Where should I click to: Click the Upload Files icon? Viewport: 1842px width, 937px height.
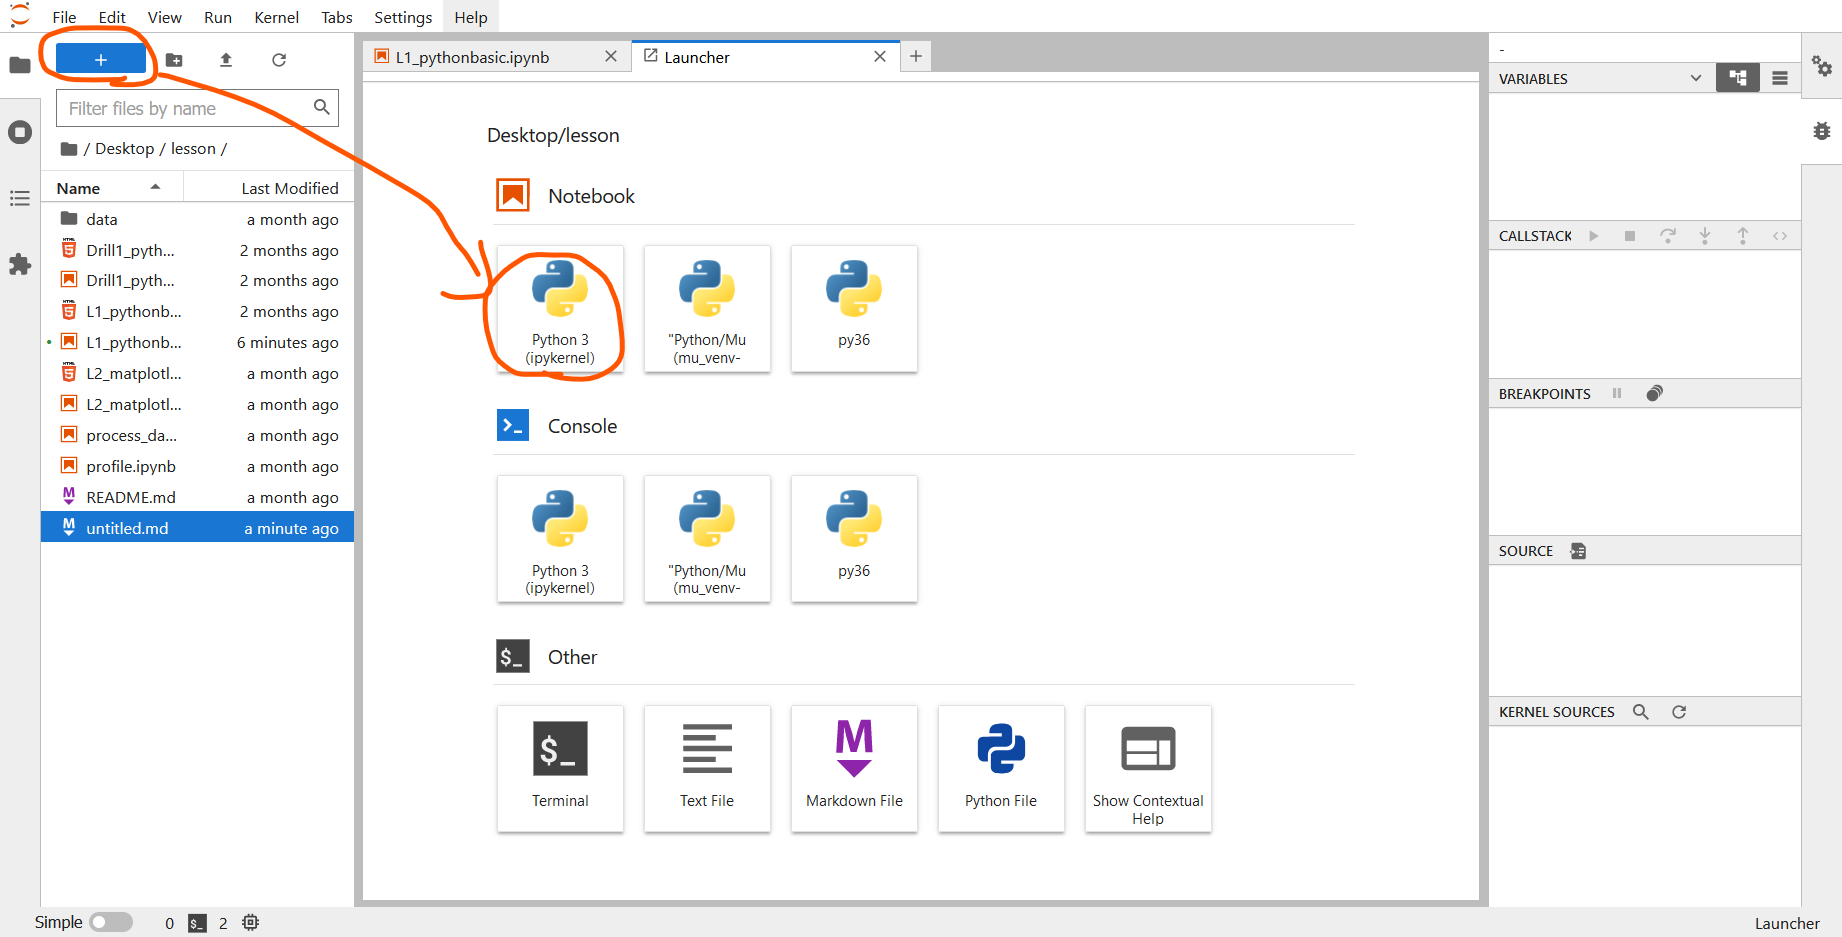click(226, 60)
